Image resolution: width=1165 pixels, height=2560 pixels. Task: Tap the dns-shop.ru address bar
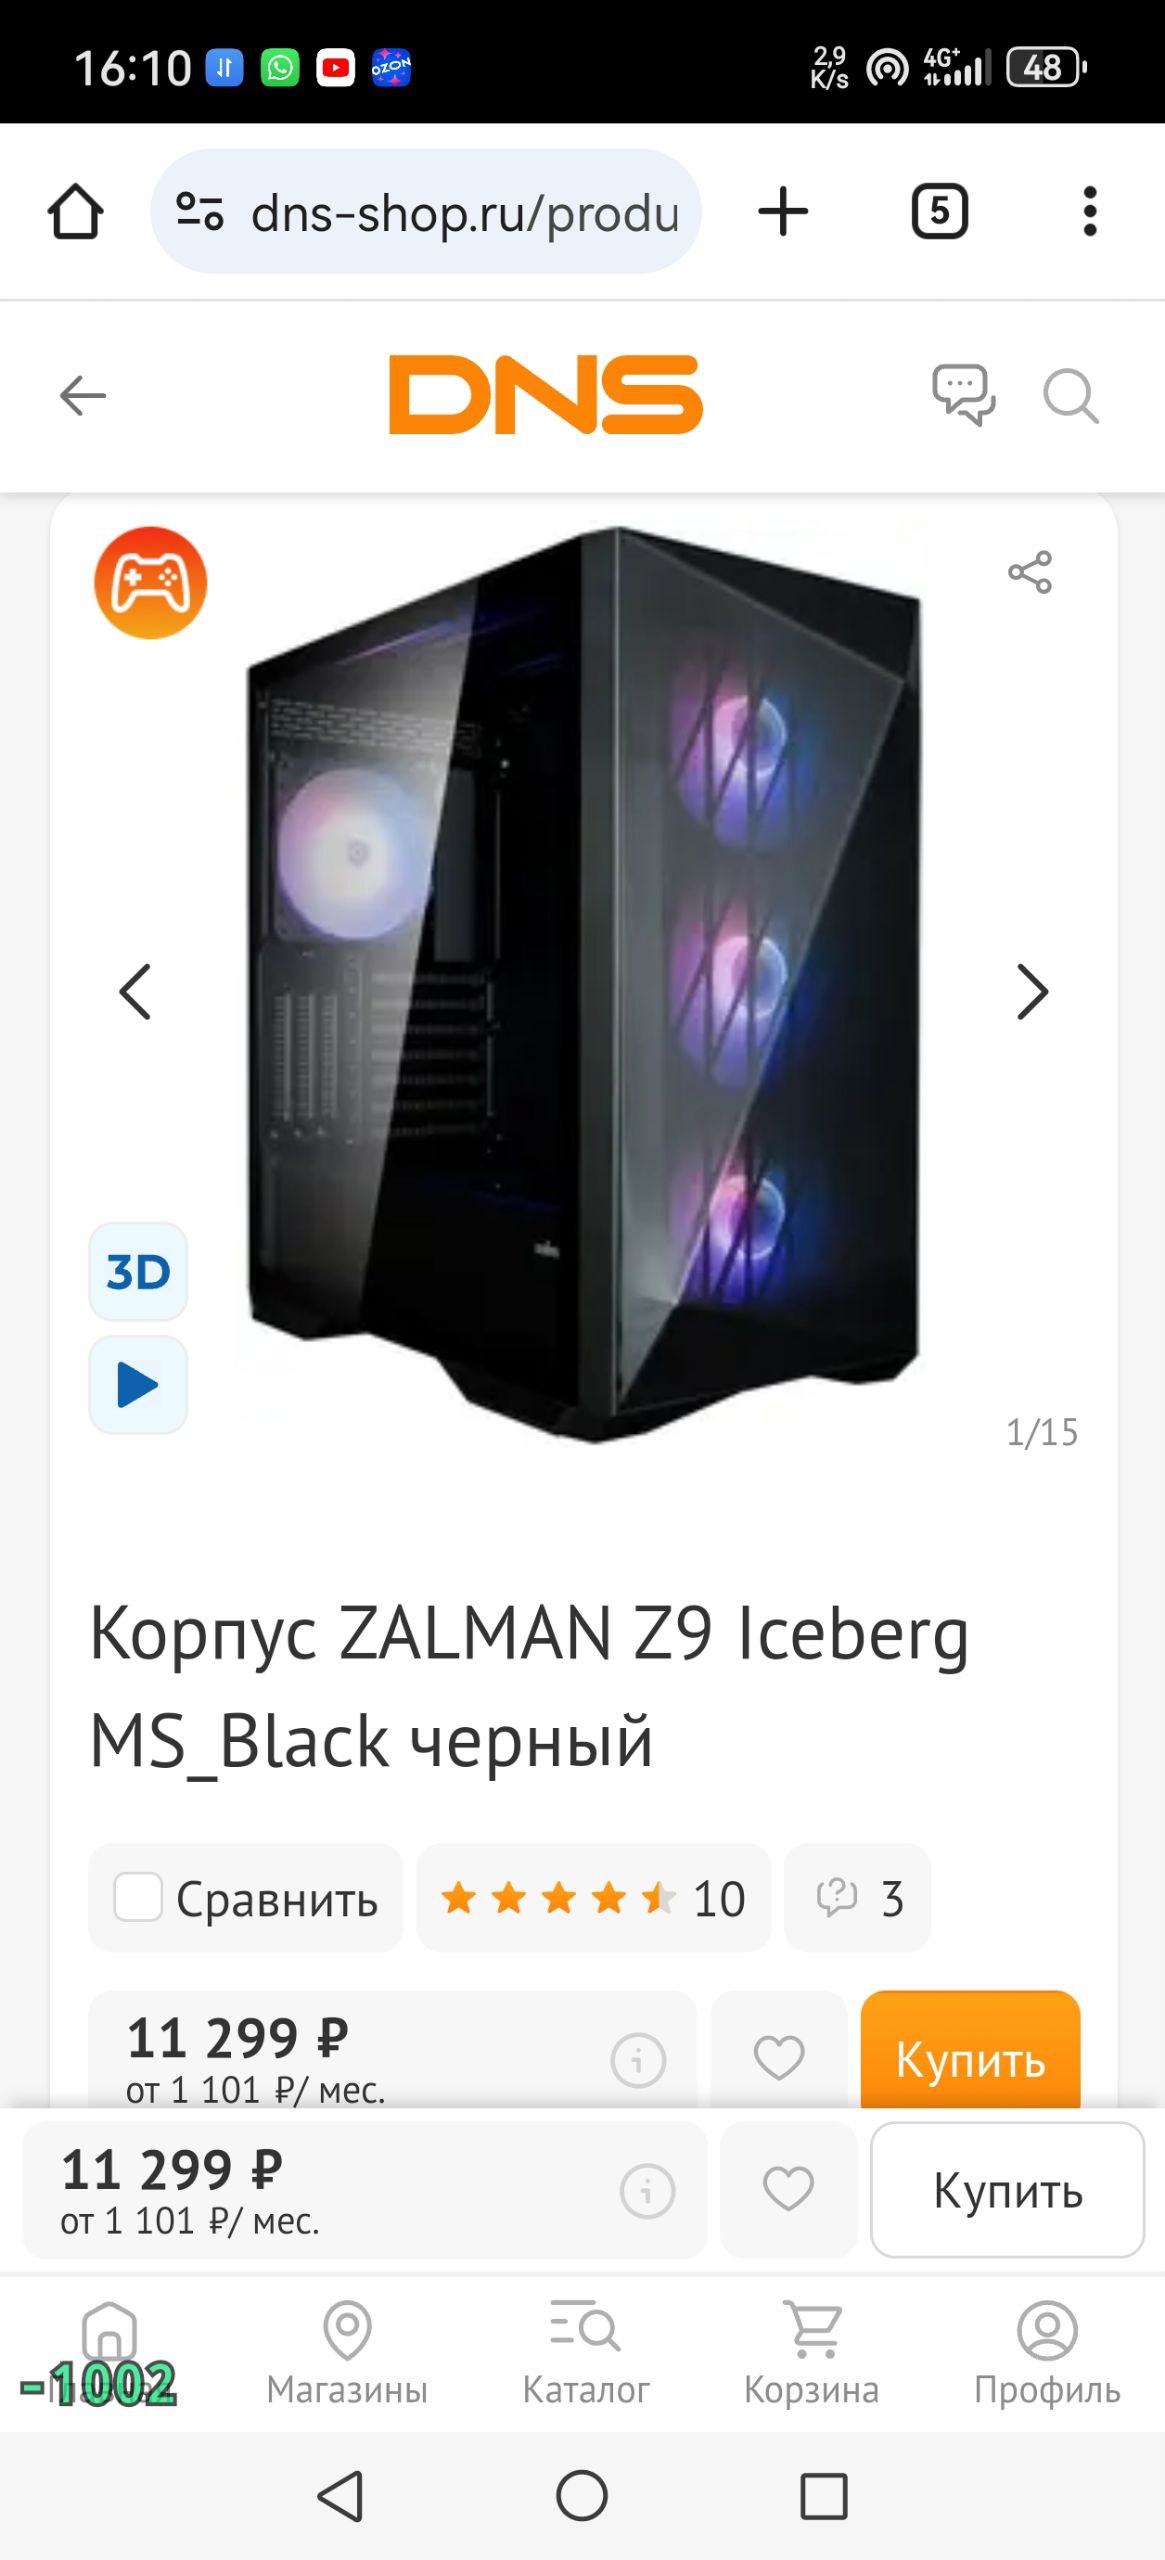pyautogui.click(x=426, y=211)
